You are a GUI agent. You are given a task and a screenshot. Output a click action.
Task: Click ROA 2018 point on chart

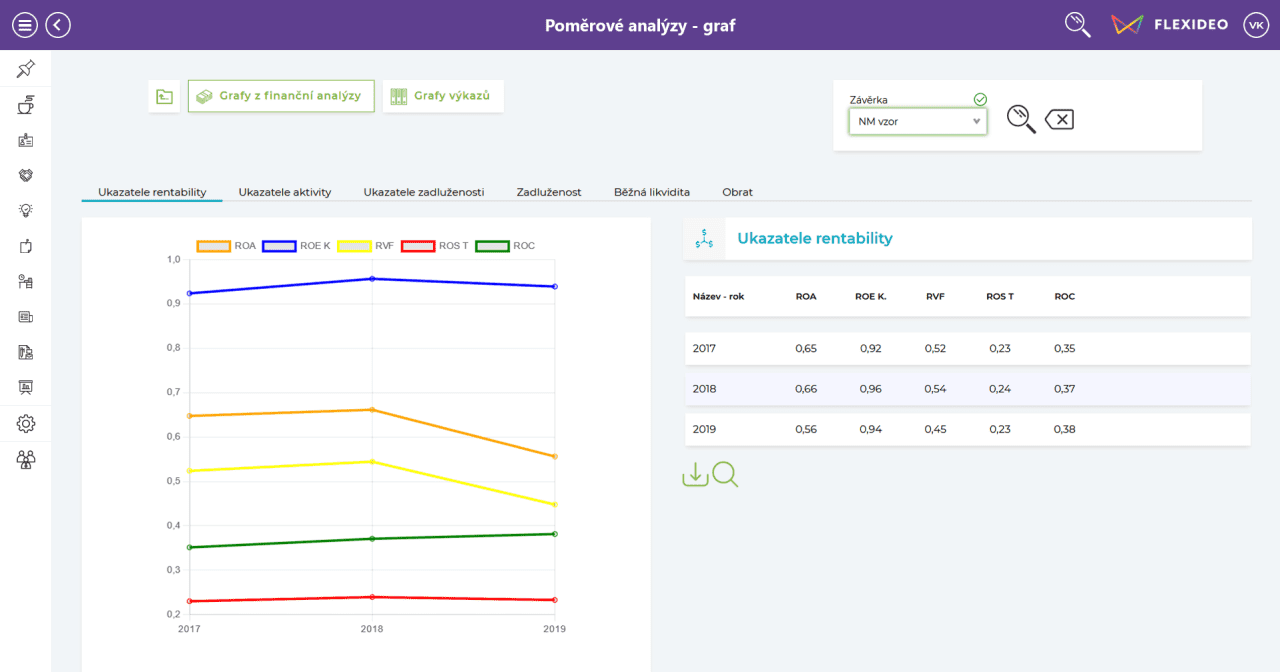[x=372, y=409]
